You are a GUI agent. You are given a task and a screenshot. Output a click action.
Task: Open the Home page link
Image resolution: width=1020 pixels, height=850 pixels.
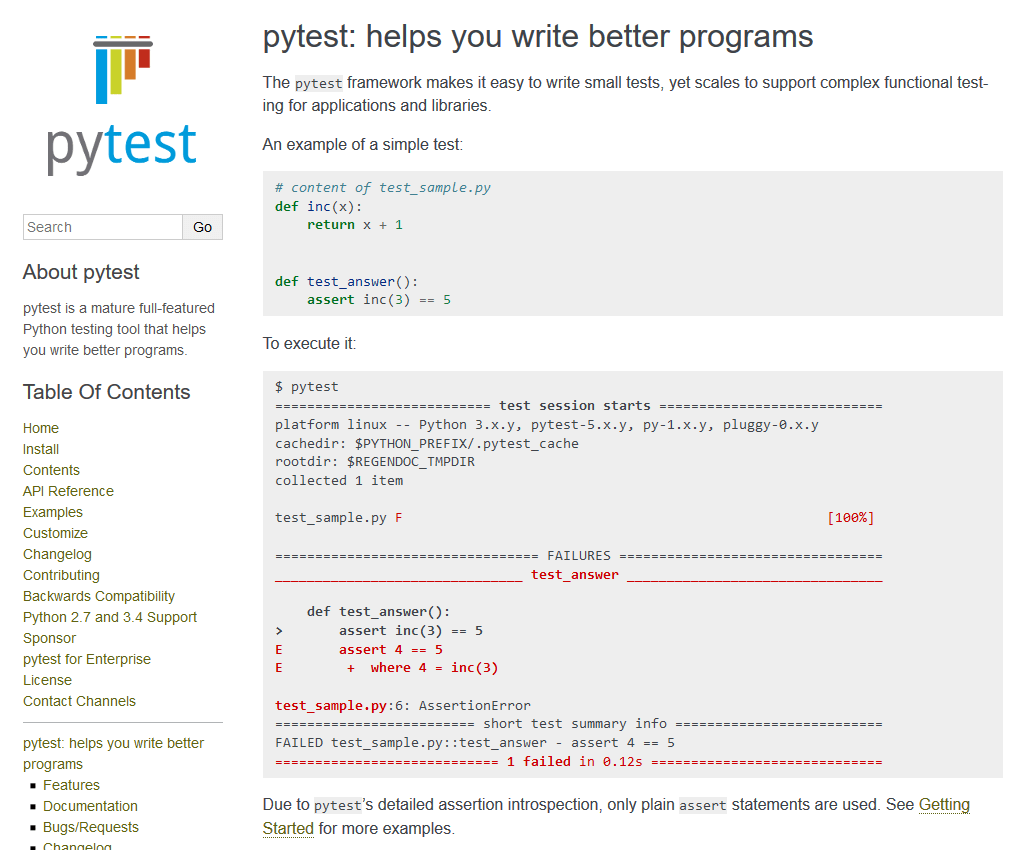click(x=40, y=428)
